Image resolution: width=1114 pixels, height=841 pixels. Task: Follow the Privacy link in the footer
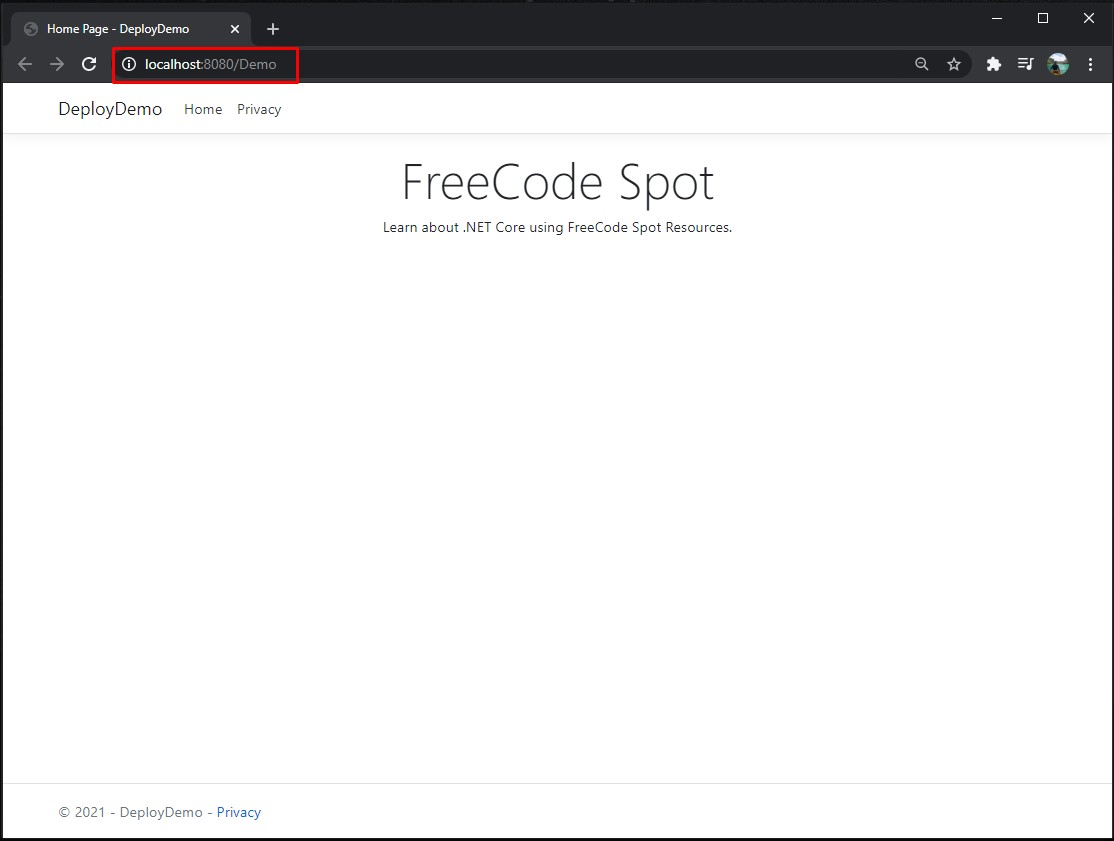coord(238,812)
